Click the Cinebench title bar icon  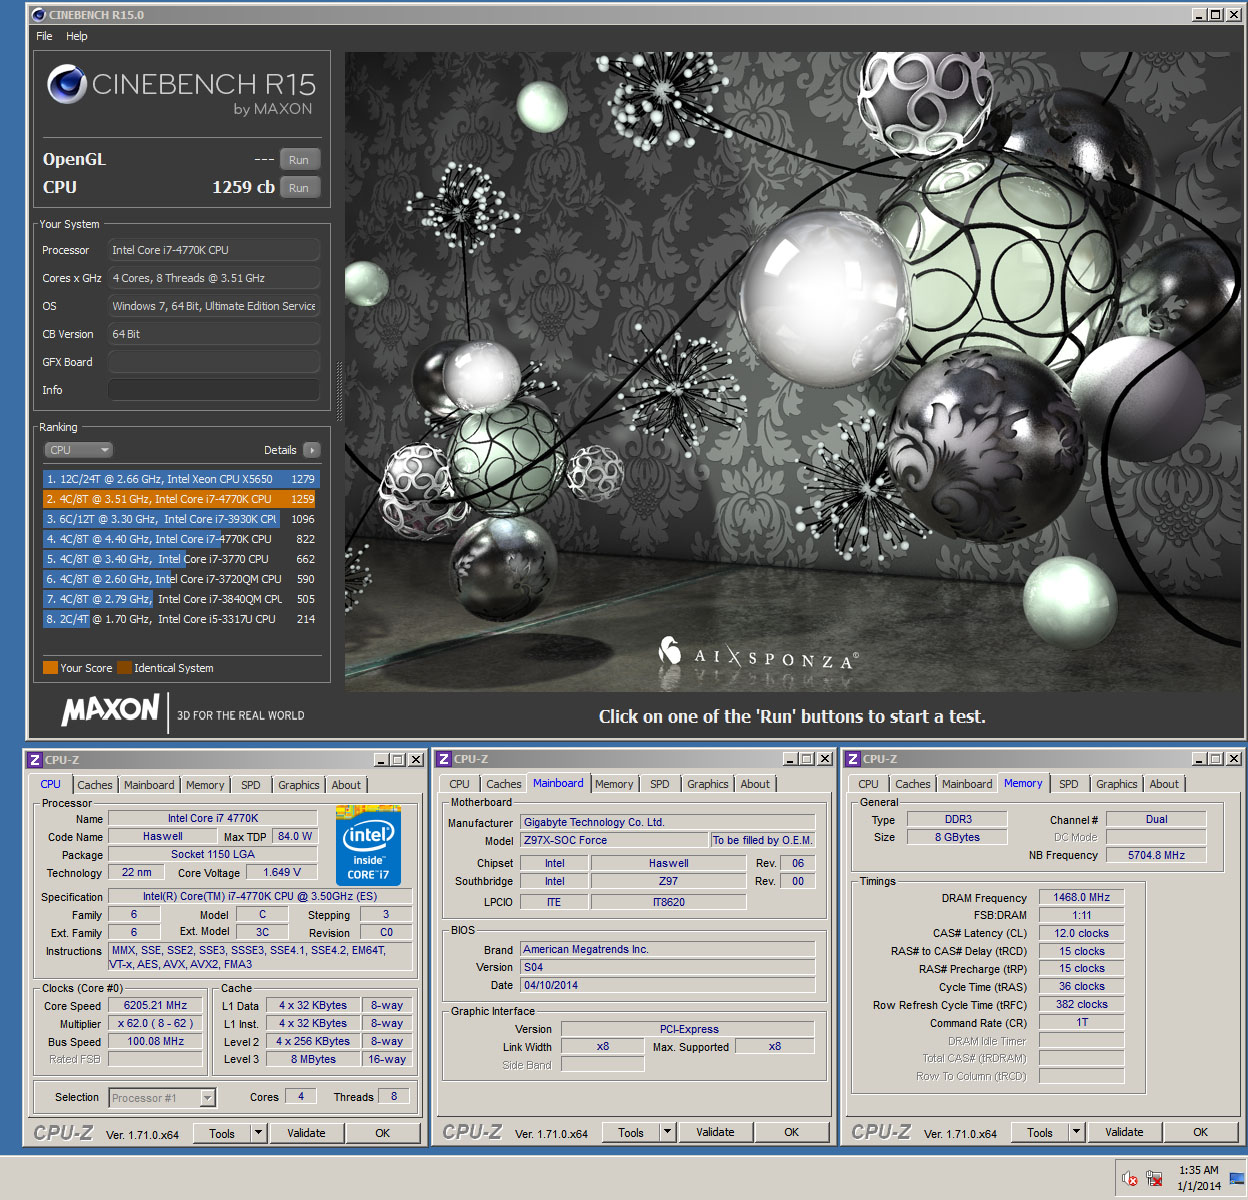click(39, 15)
